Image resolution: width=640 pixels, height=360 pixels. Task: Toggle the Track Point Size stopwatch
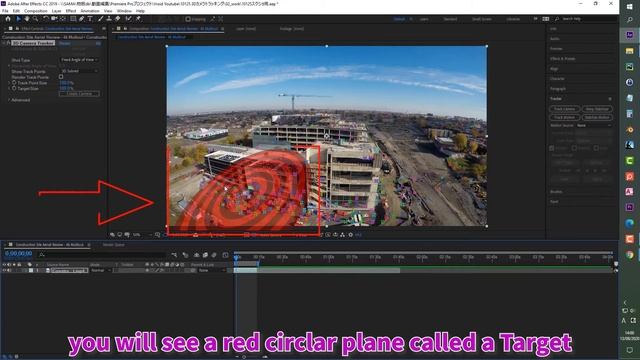point(14,82)
